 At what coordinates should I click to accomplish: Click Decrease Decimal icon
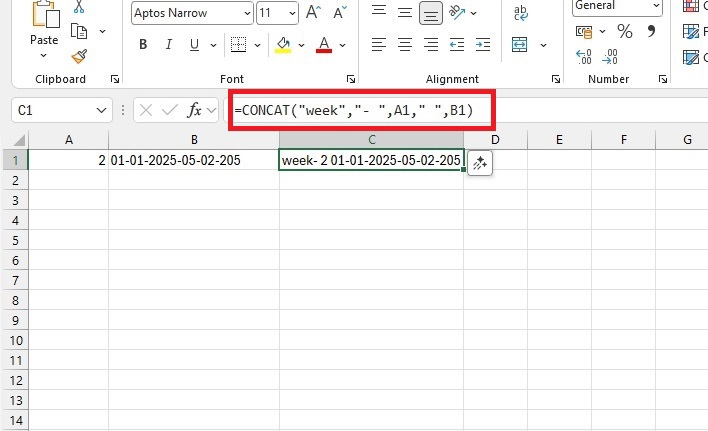tap(610, 57)
